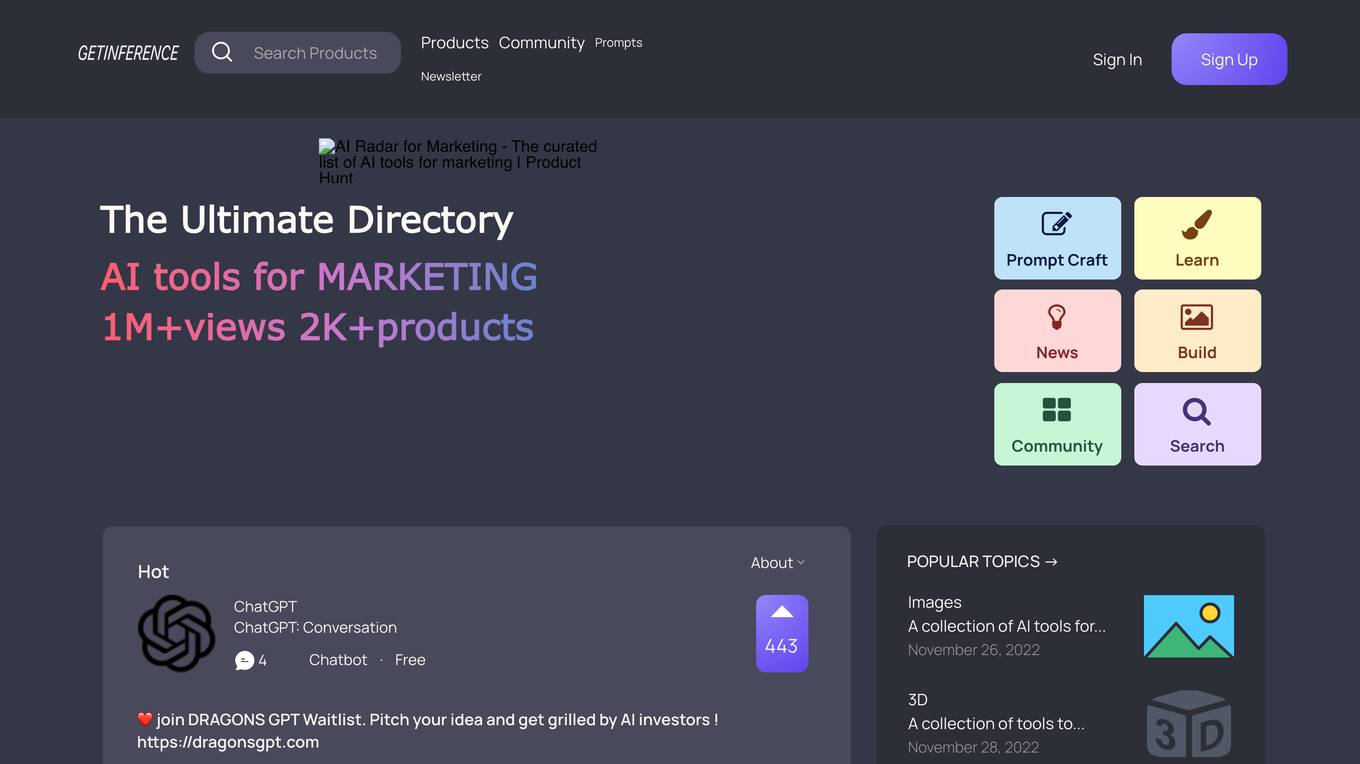Screen dimensions: 1360x764
Task: Click the Hot section heading
Action: pos(153,571)
